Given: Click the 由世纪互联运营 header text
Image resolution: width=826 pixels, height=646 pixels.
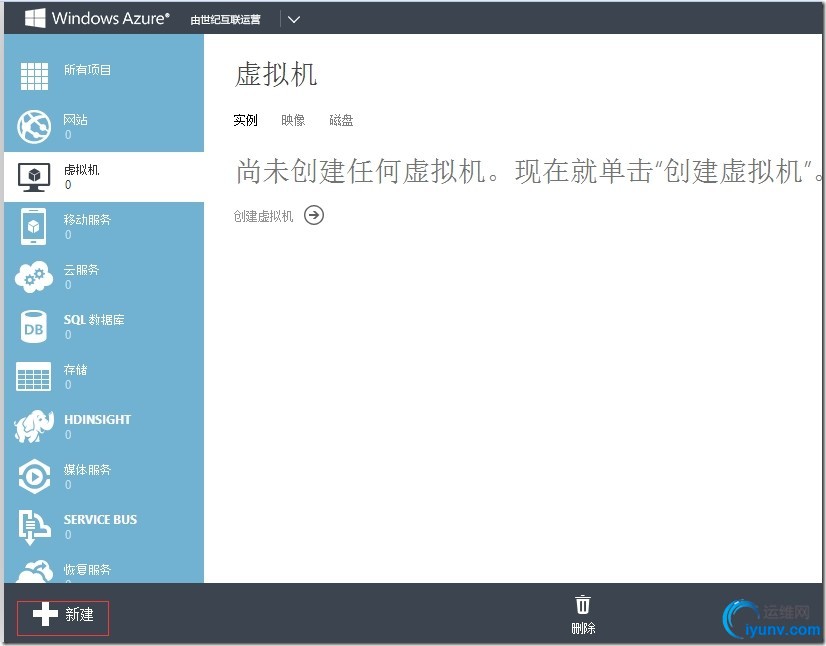Looking at the screenshot, I should [225, 19].
